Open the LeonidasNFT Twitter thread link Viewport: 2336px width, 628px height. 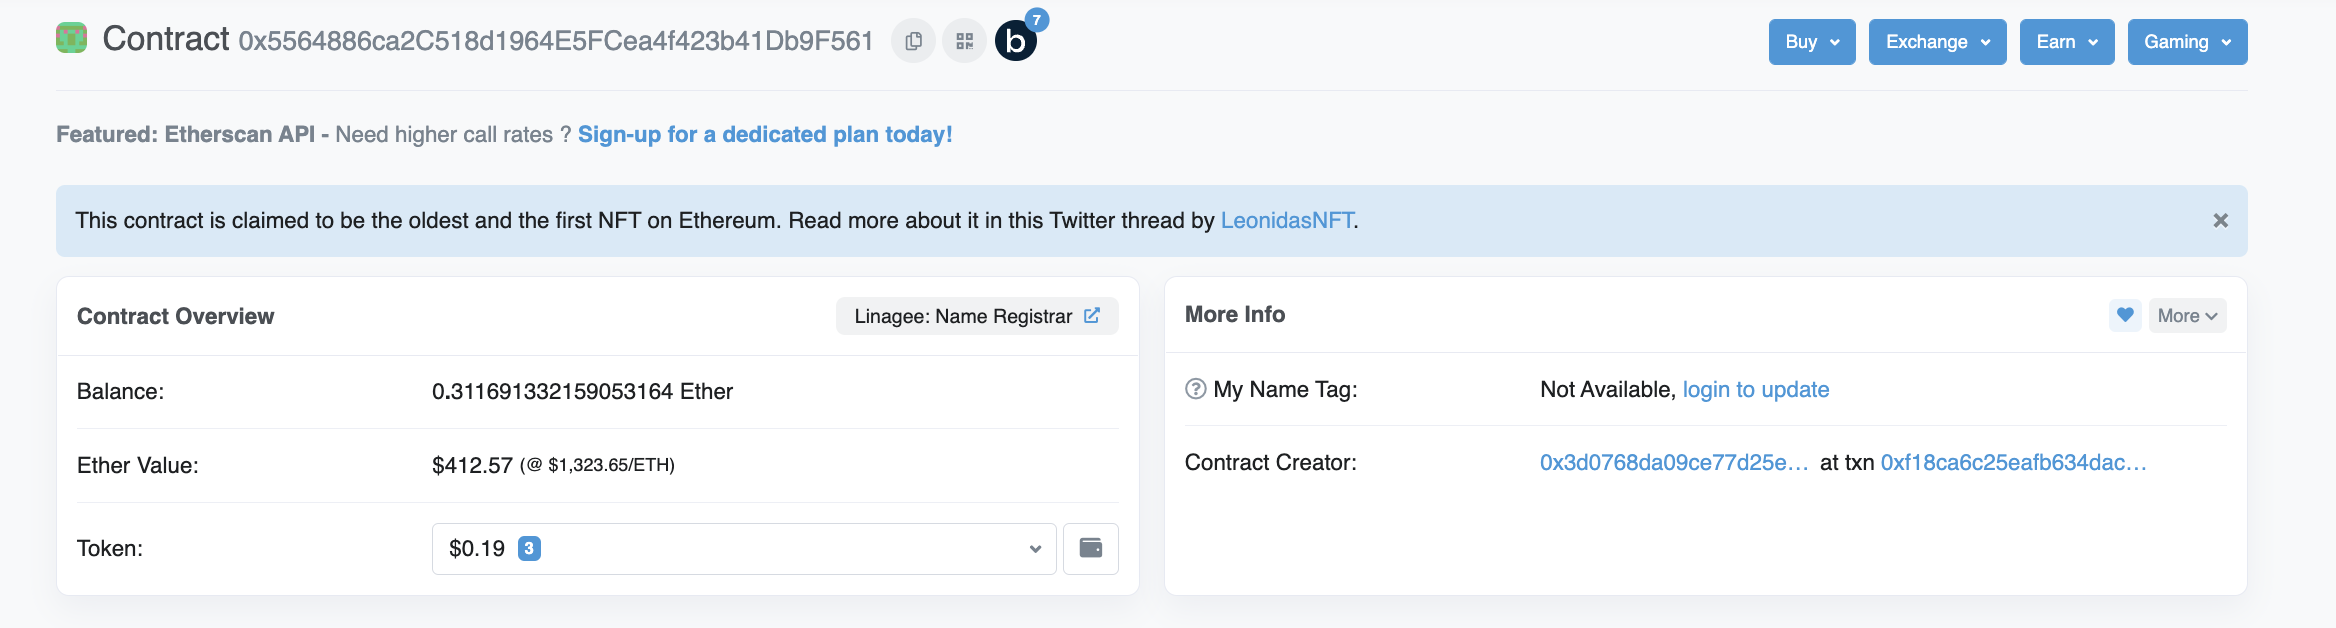point(1287,220)
